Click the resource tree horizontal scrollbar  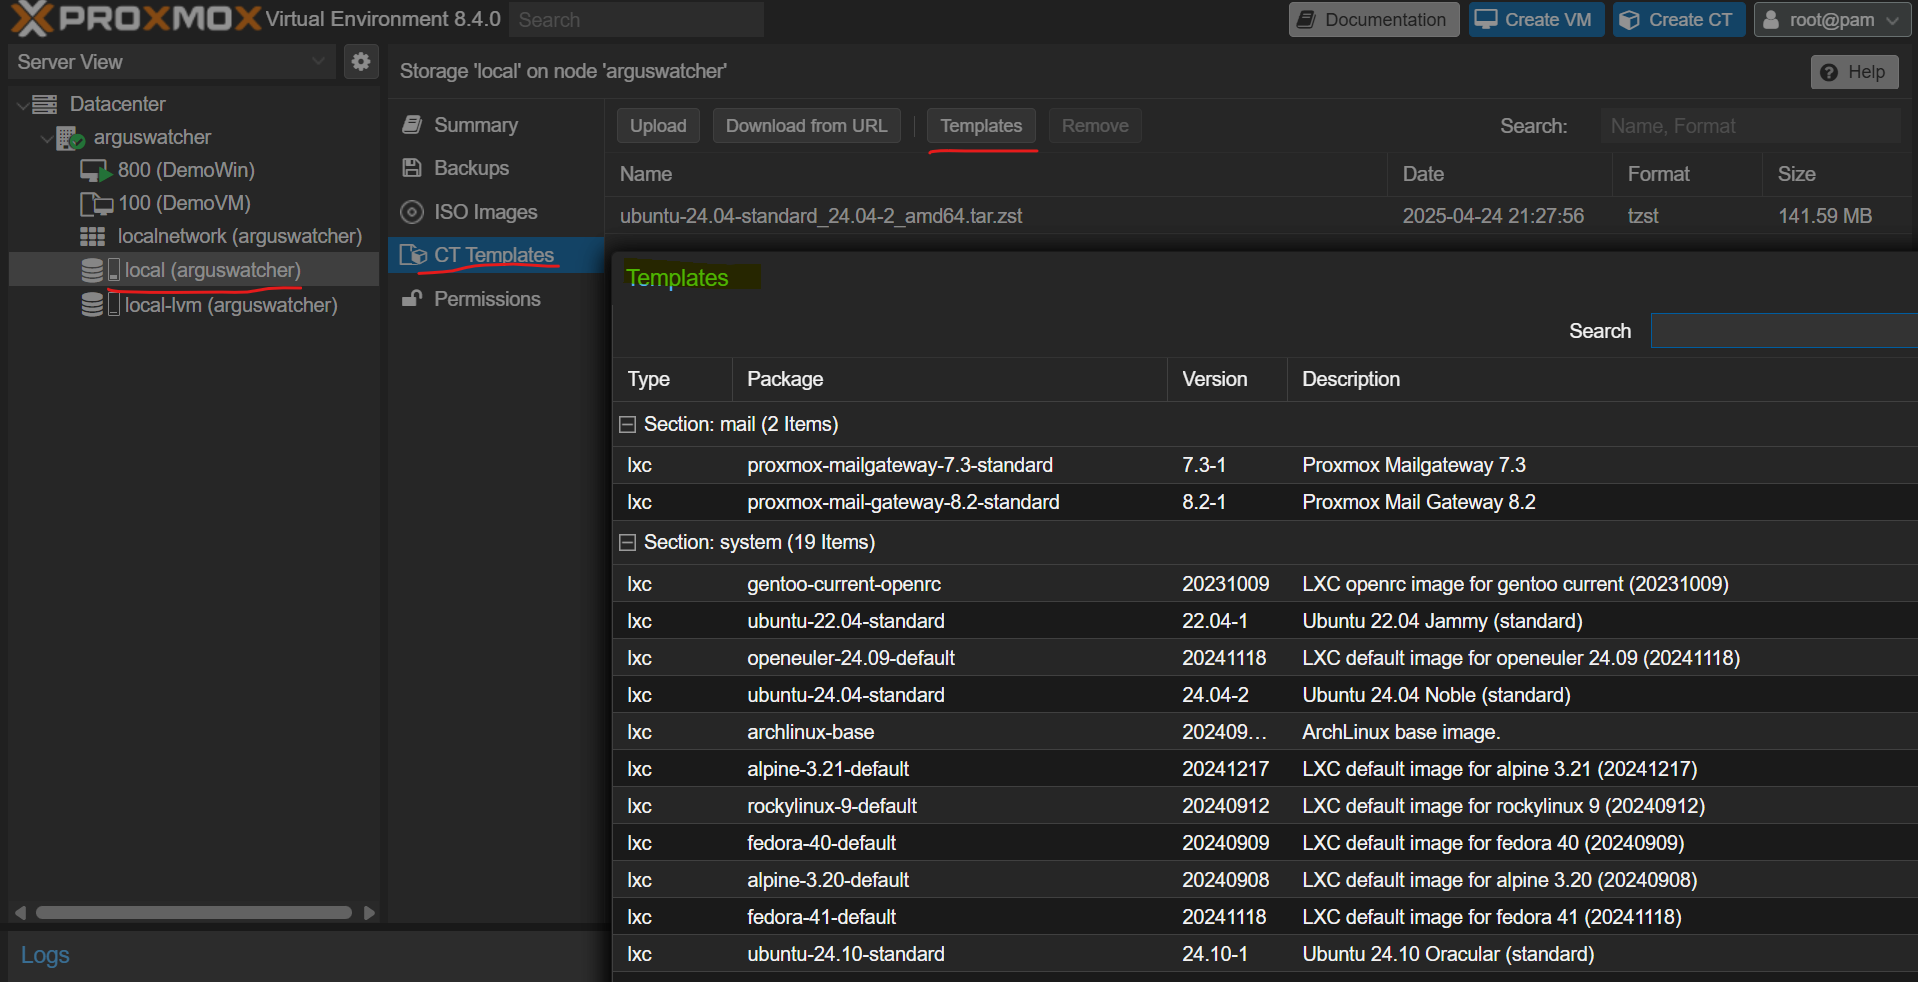tap(194, 913)
